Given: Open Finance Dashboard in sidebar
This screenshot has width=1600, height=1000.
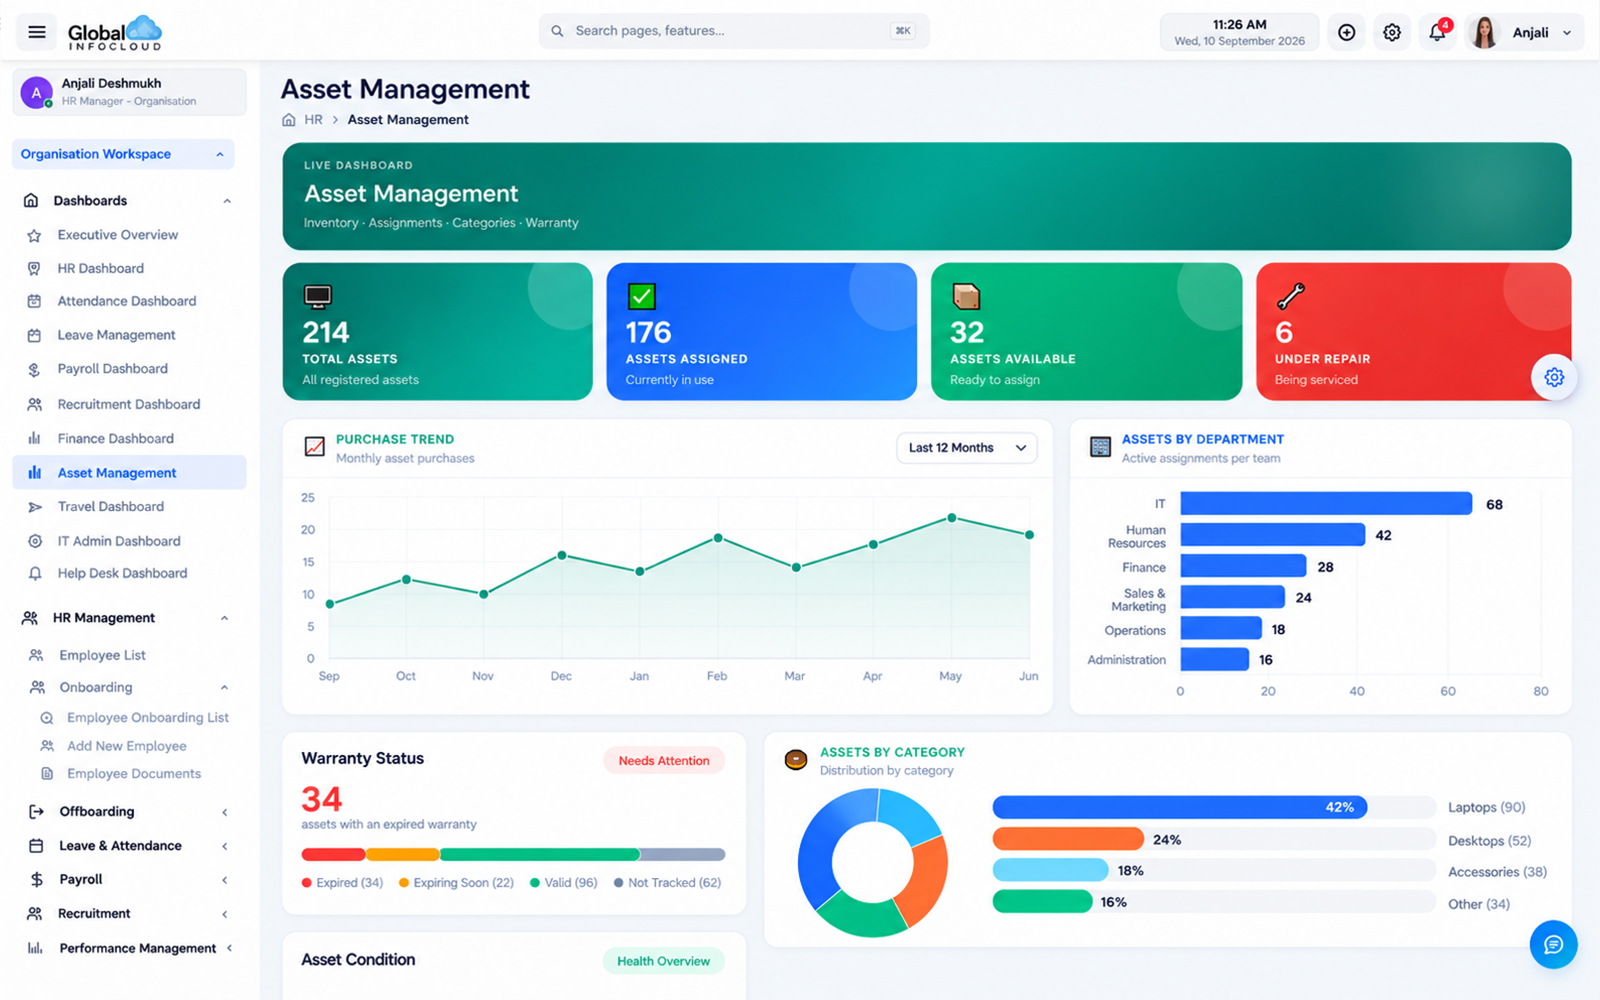Looking at the screenshot, I should click(x=116, y=439).
